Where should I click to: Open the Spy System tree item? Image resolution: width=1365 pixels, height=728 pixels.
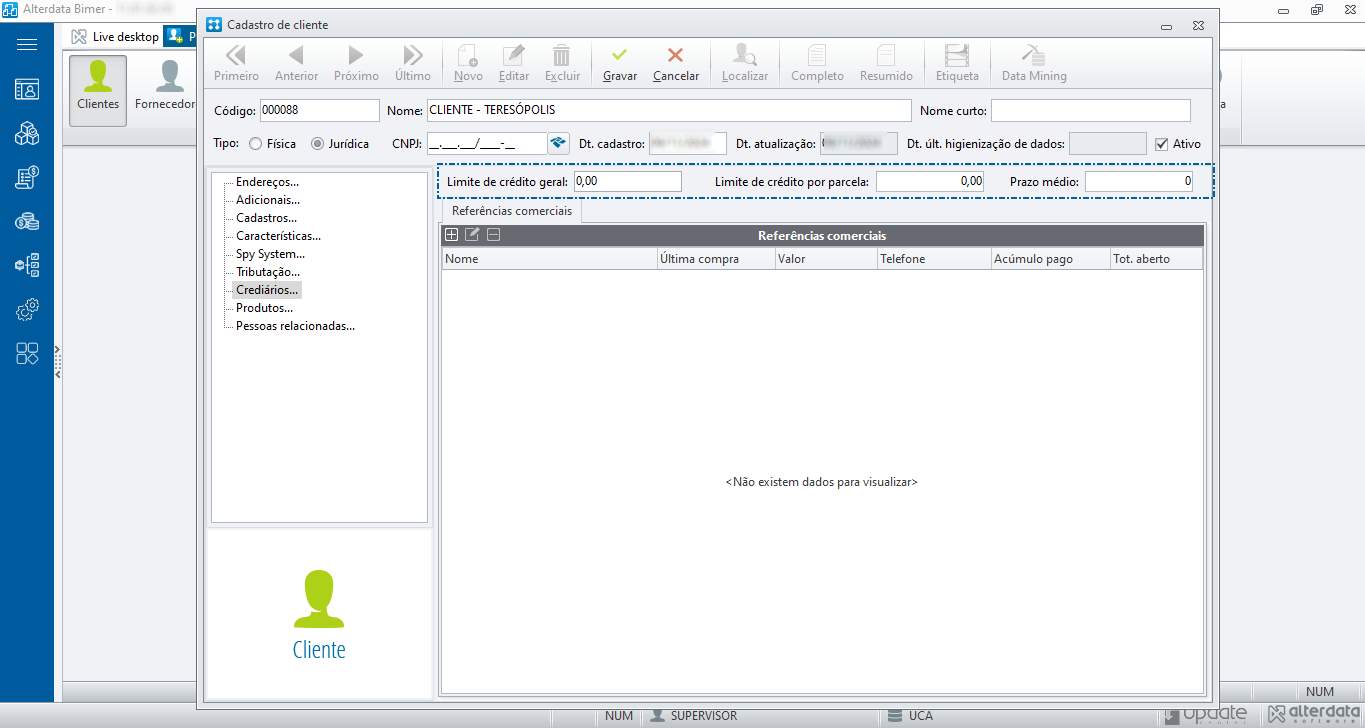click(x=270, y=254)
